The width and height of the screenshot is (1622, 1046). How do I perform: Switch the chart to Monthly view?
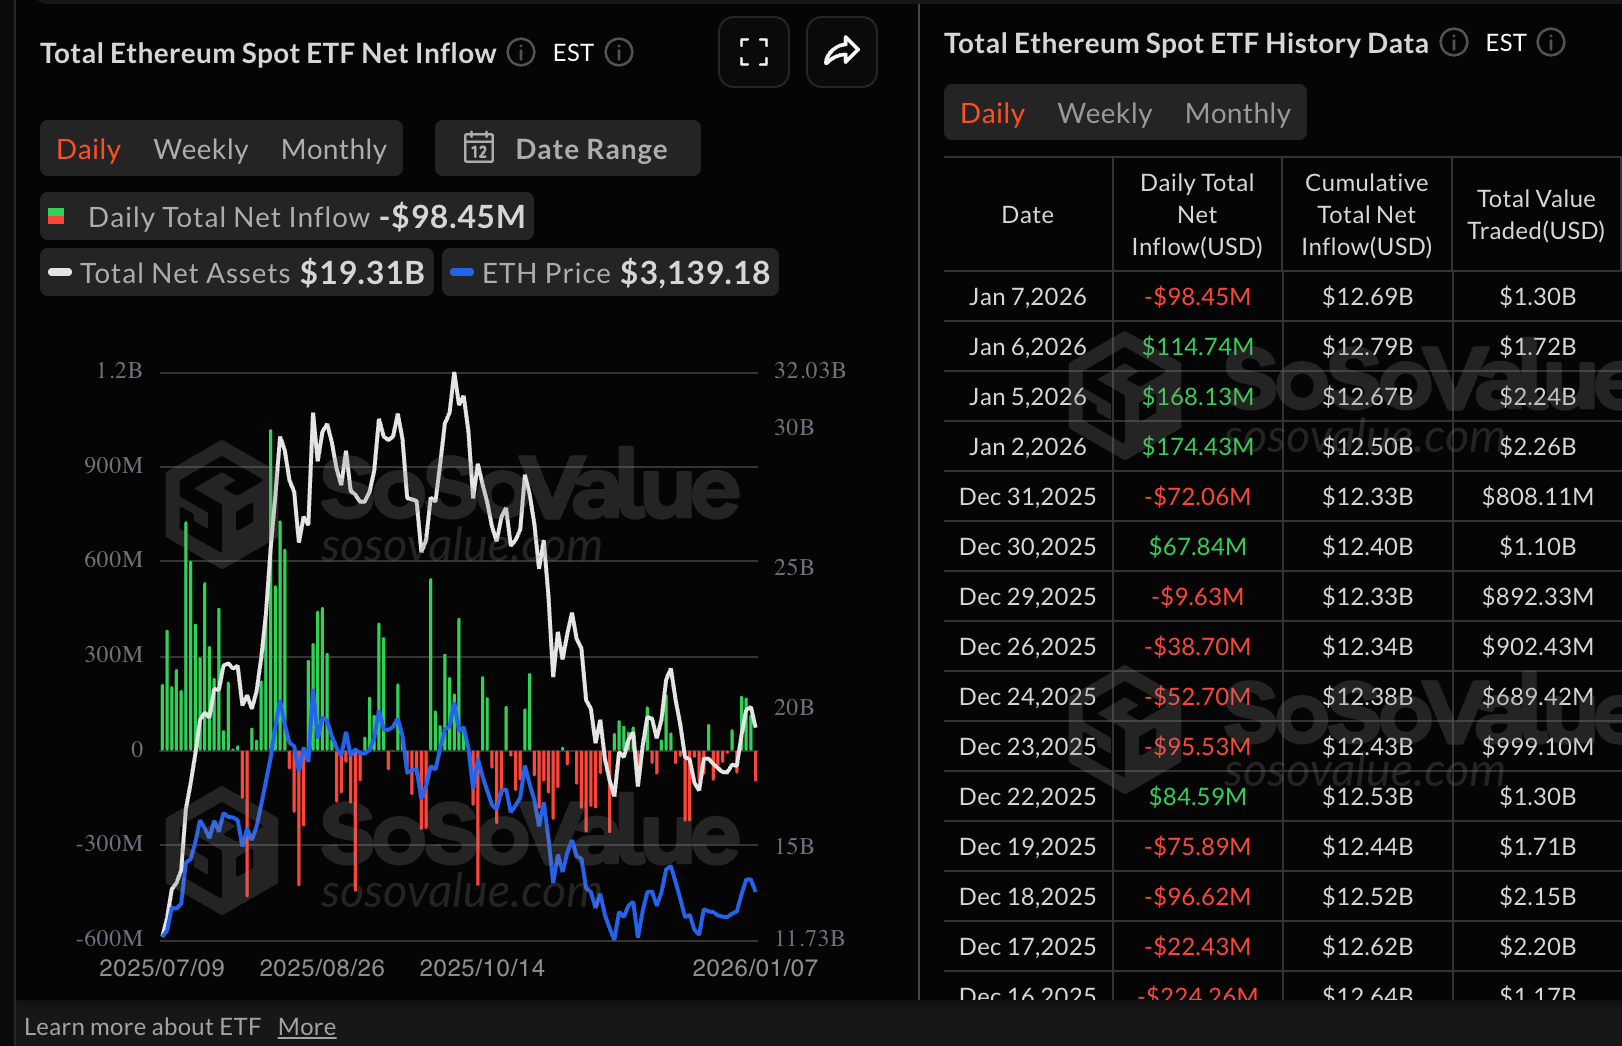coord(334,148)
